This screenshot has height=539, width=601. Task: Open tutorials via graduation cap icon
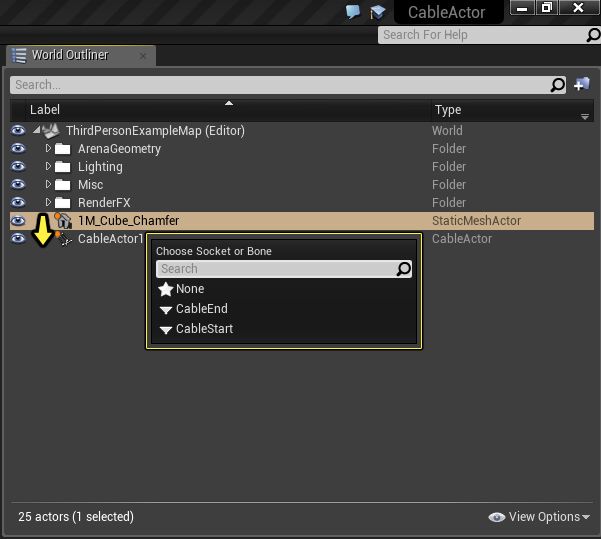click(377, 11)
